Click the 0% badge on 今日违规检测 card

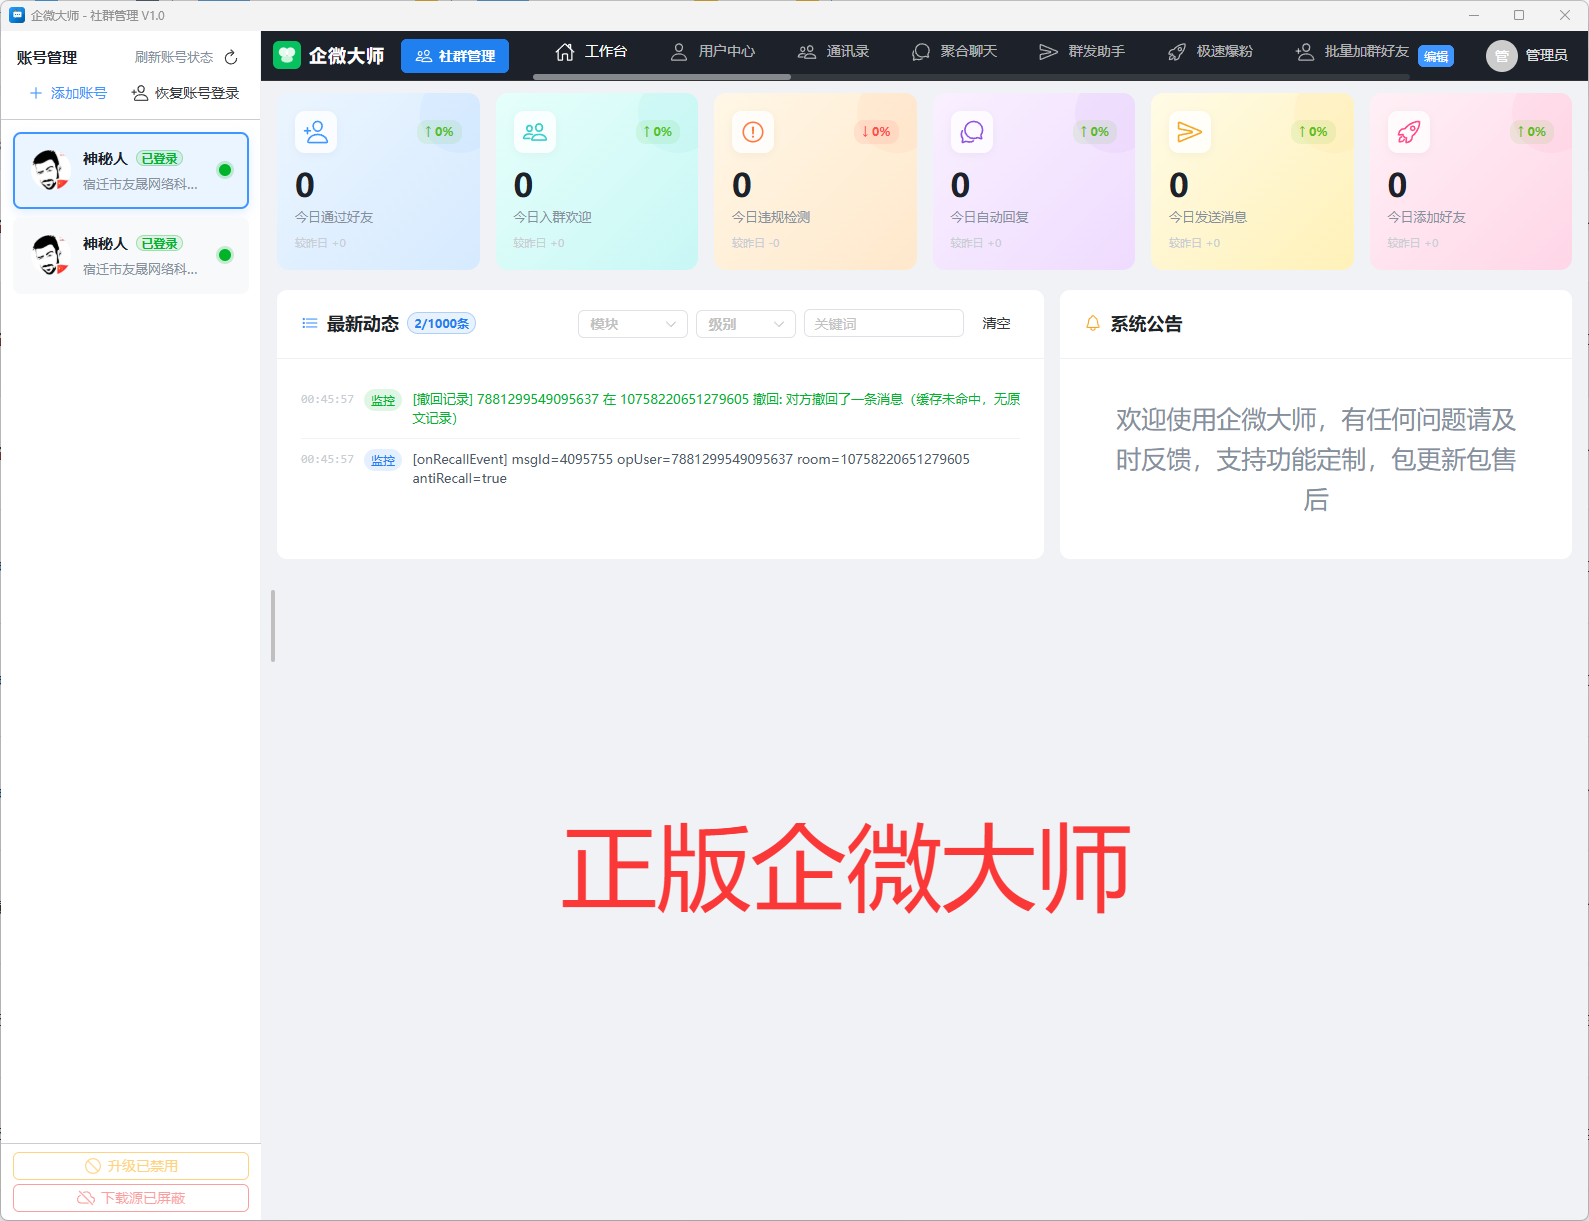pos(876,132)
